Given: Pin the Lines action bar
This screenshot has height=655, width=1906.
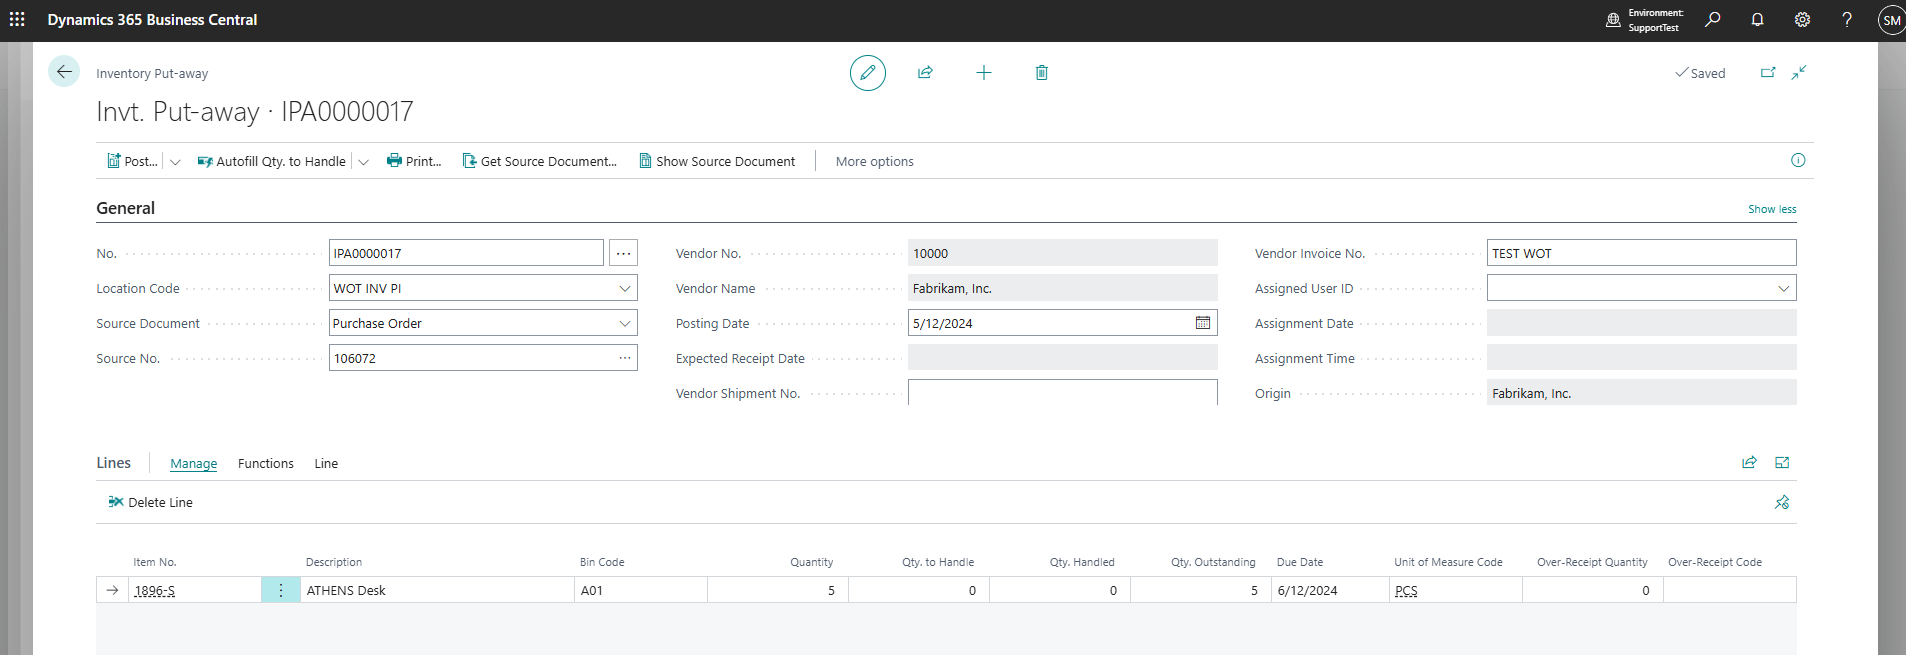Looking at the screenshot, I should pos(1782,502).
